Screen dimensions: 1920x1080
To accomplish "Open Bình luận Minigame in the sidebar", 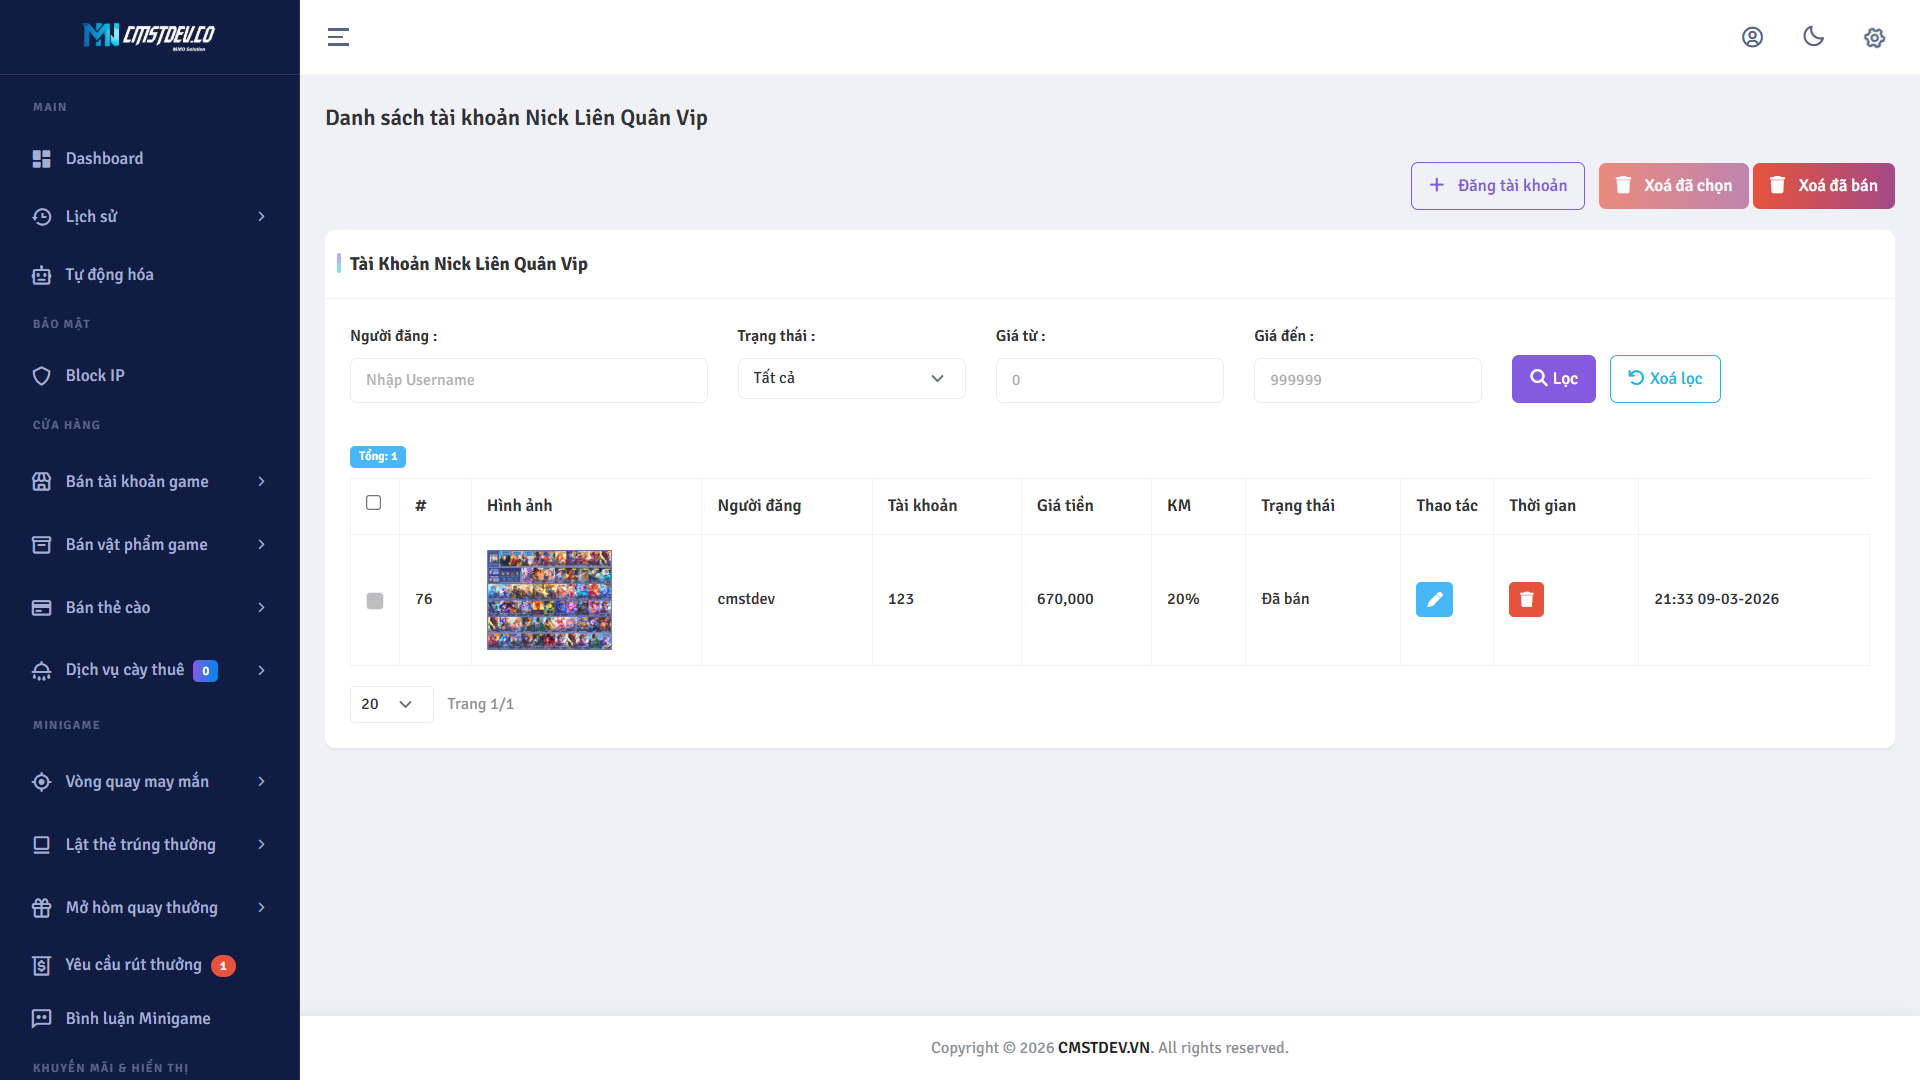I will [137, 1018].
